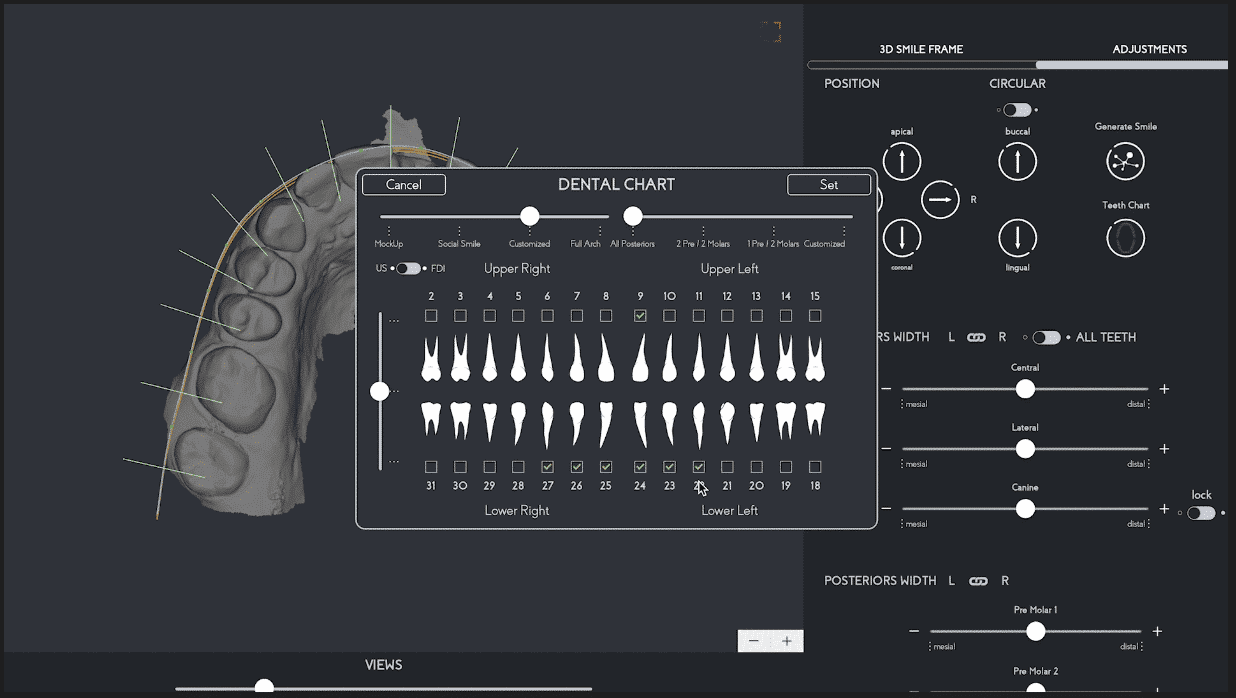Open the Teeth Chart icon
1236x698 pixels.
1125,239
